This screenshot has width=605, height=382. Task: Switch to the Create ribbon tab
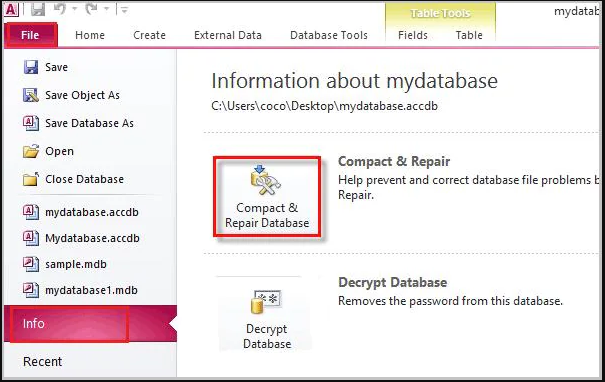149,35
